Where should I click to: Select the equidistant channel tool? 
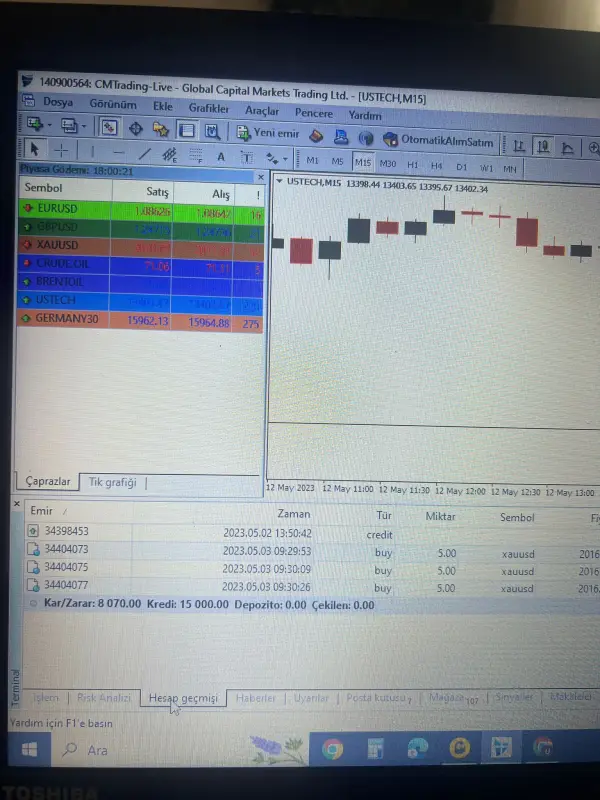coord(170,155)
